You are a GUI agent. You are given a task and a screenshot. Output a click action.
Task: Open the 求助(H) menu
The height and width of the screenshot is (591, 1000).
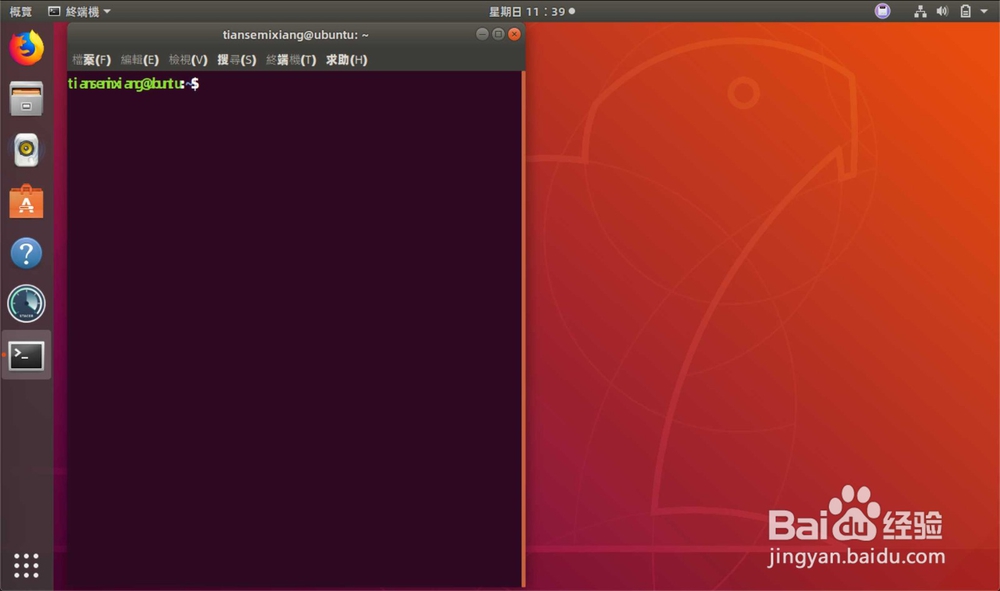coord(346,59)
